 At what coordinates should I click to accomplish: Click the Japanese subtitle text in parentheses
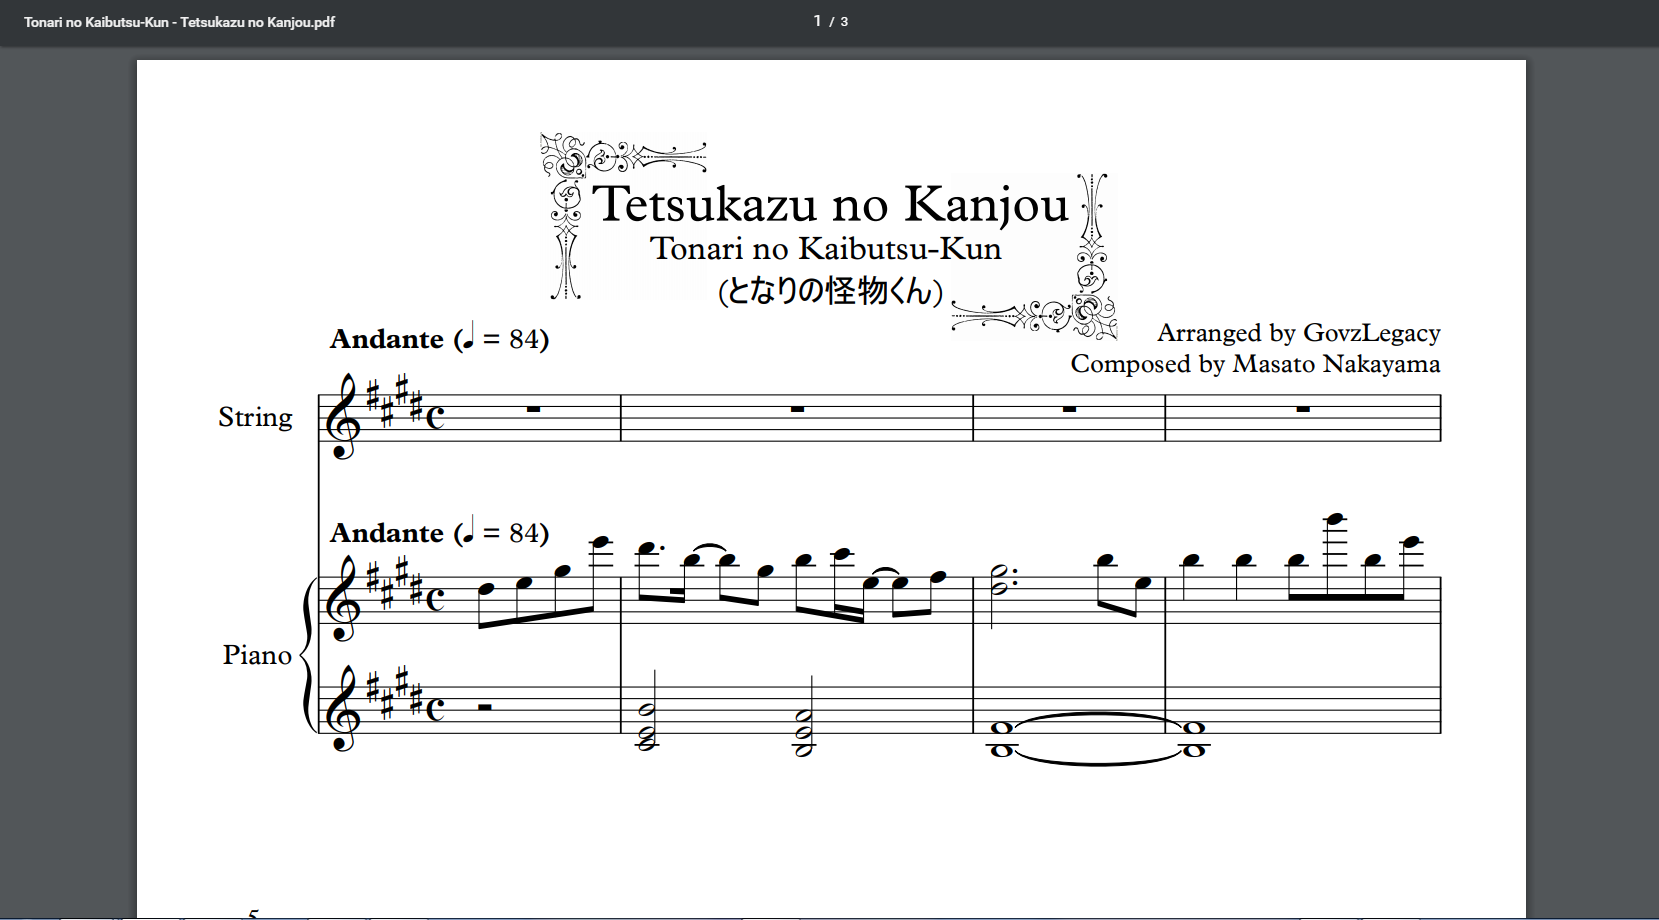click(x=830, y=291)
